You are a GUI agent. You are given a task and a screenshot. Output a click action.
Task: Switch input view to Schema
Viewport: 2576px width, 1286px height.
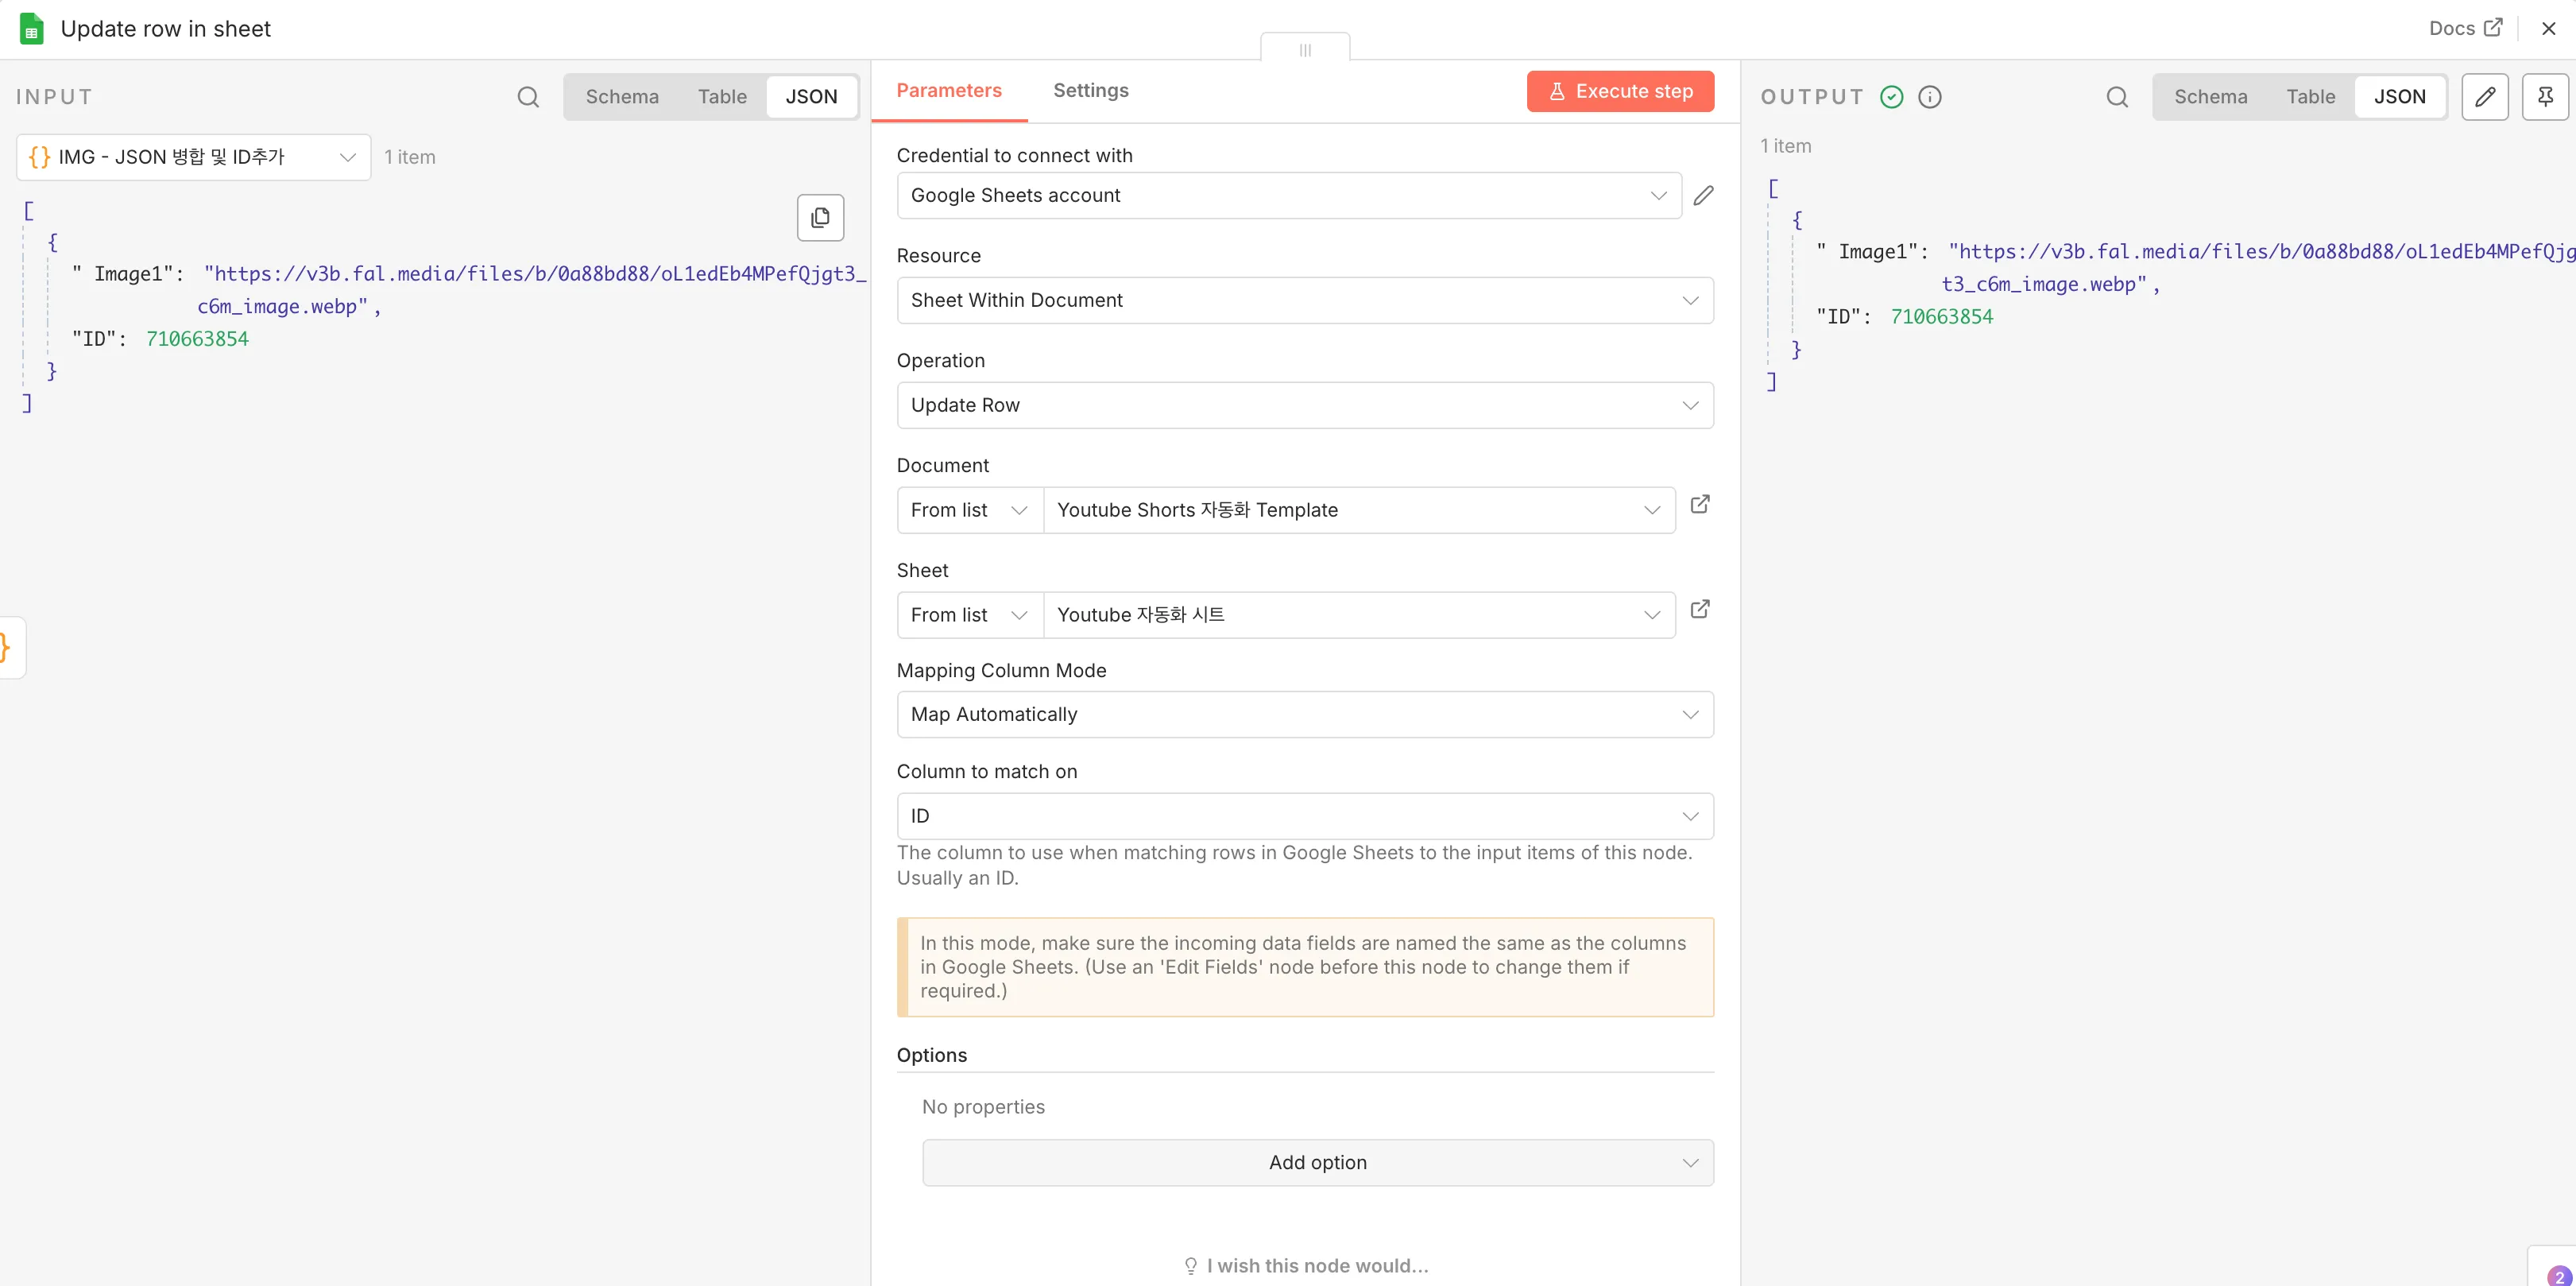[x=621, y=97]
